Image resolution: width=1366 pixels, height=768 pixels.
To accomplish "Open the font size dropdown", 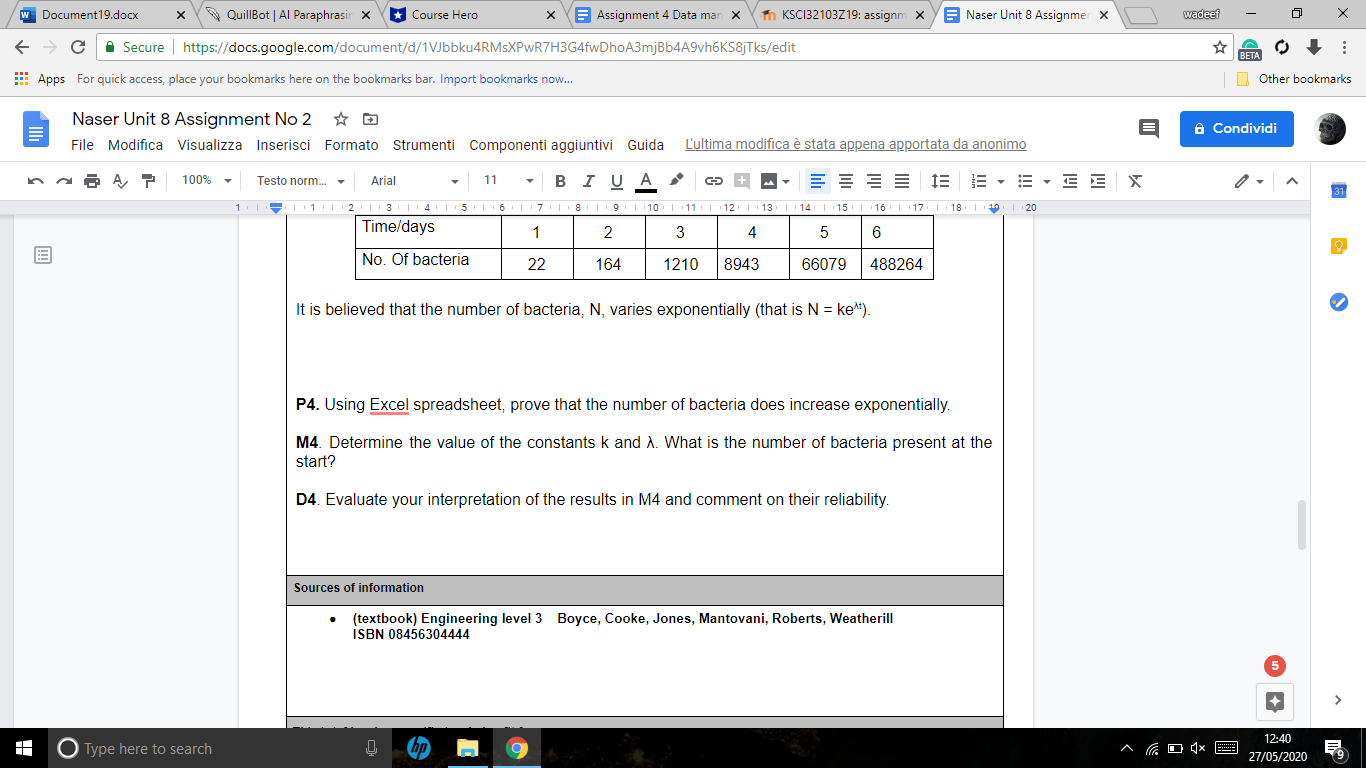I will pos(508,181).
